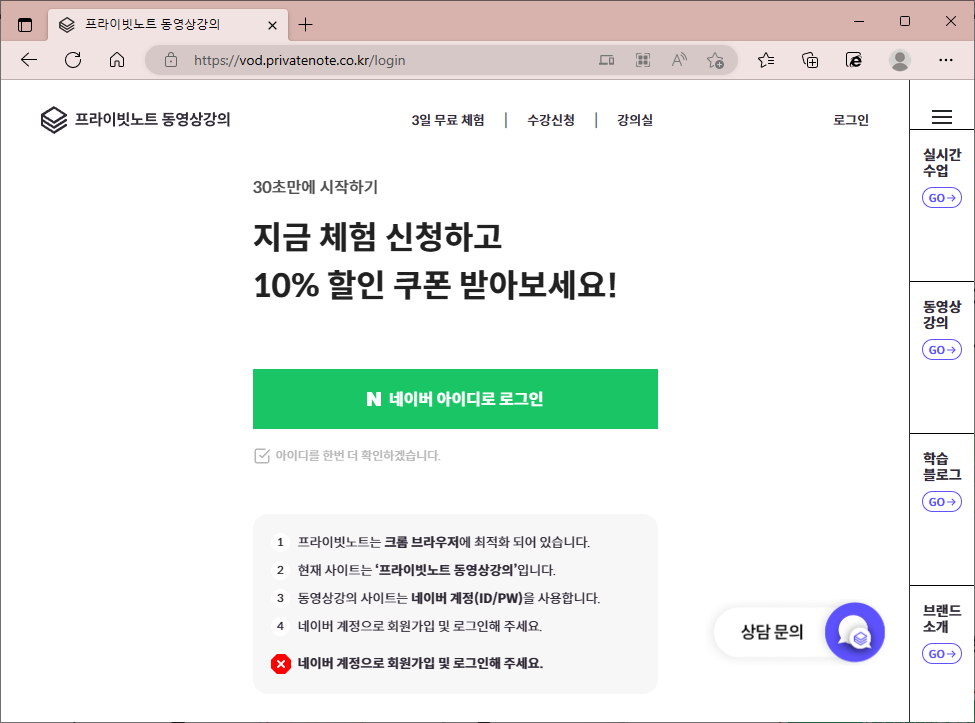Open the 상담 문의 chat bubble icon
The width and height of the screenshot is (975, 723).
pos(854,632)
